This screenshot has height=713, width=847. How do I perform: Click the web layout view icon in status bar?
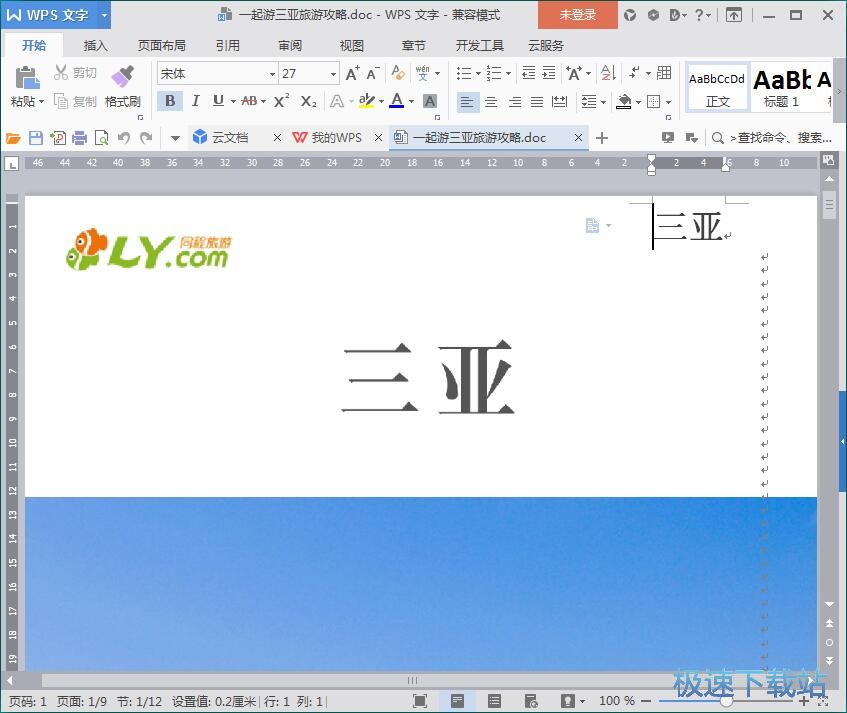click(531, 701)
